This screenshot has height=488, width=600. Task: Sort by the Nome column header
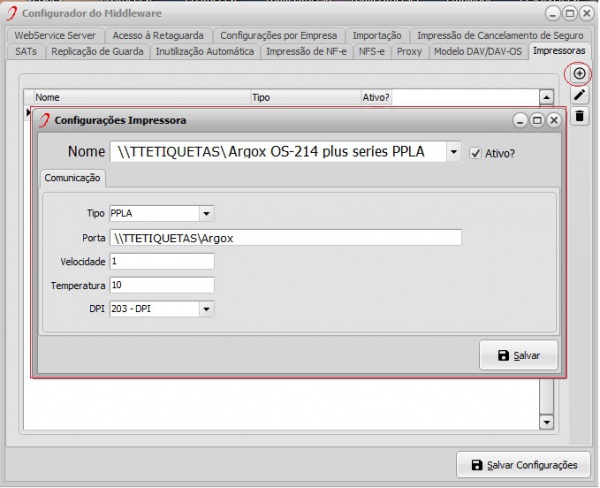(140, 98)
